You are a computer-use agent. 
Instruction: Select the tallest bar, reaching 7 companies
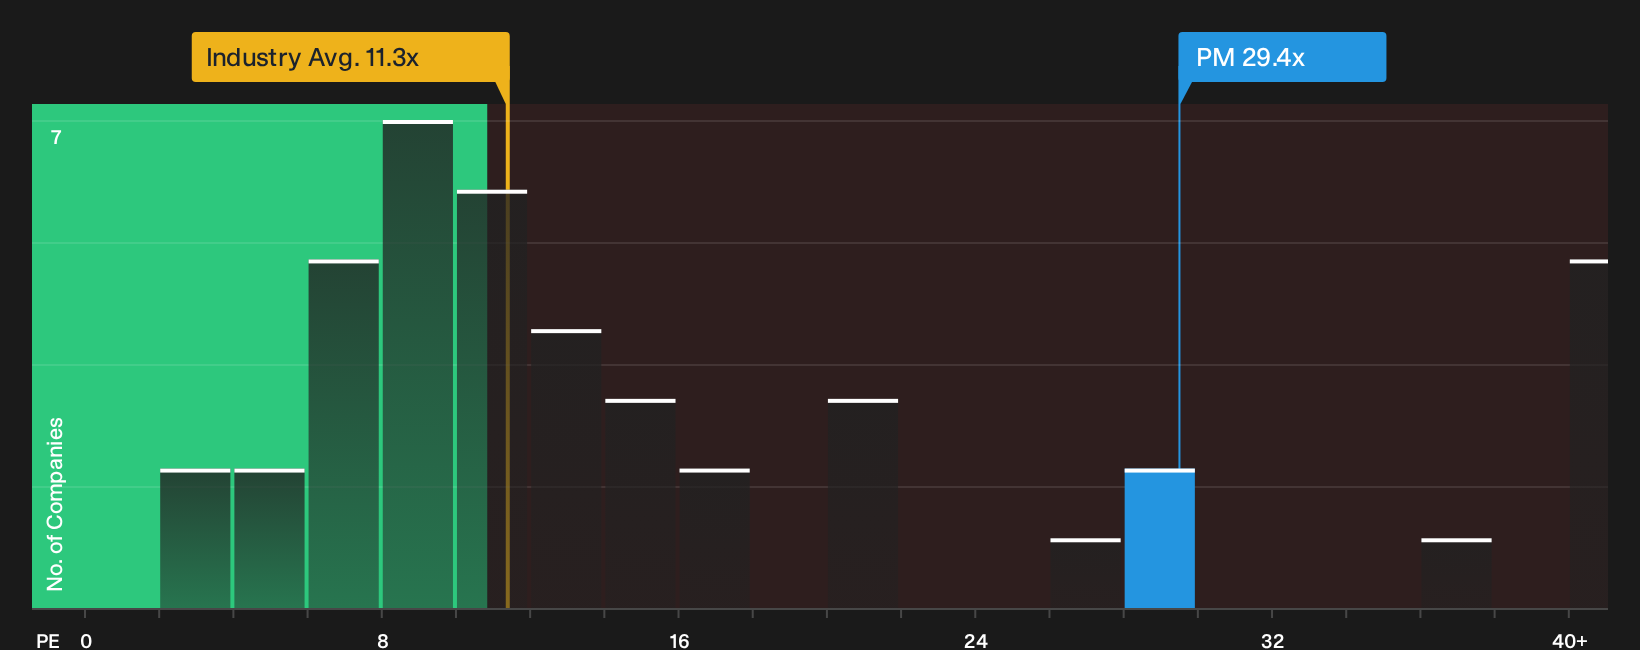click(418, 364)
